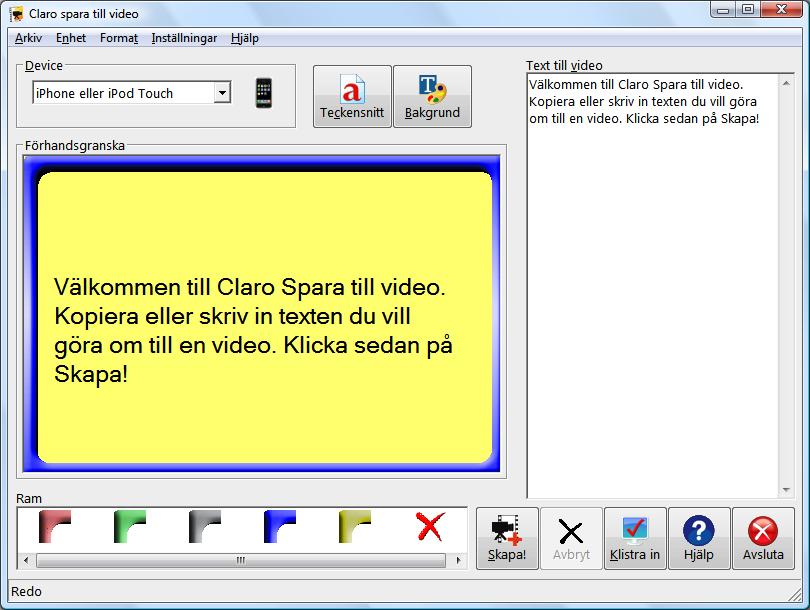The image size is (810, 610).
Task: Choose the red X no-frame option
Action: [430, 526]
